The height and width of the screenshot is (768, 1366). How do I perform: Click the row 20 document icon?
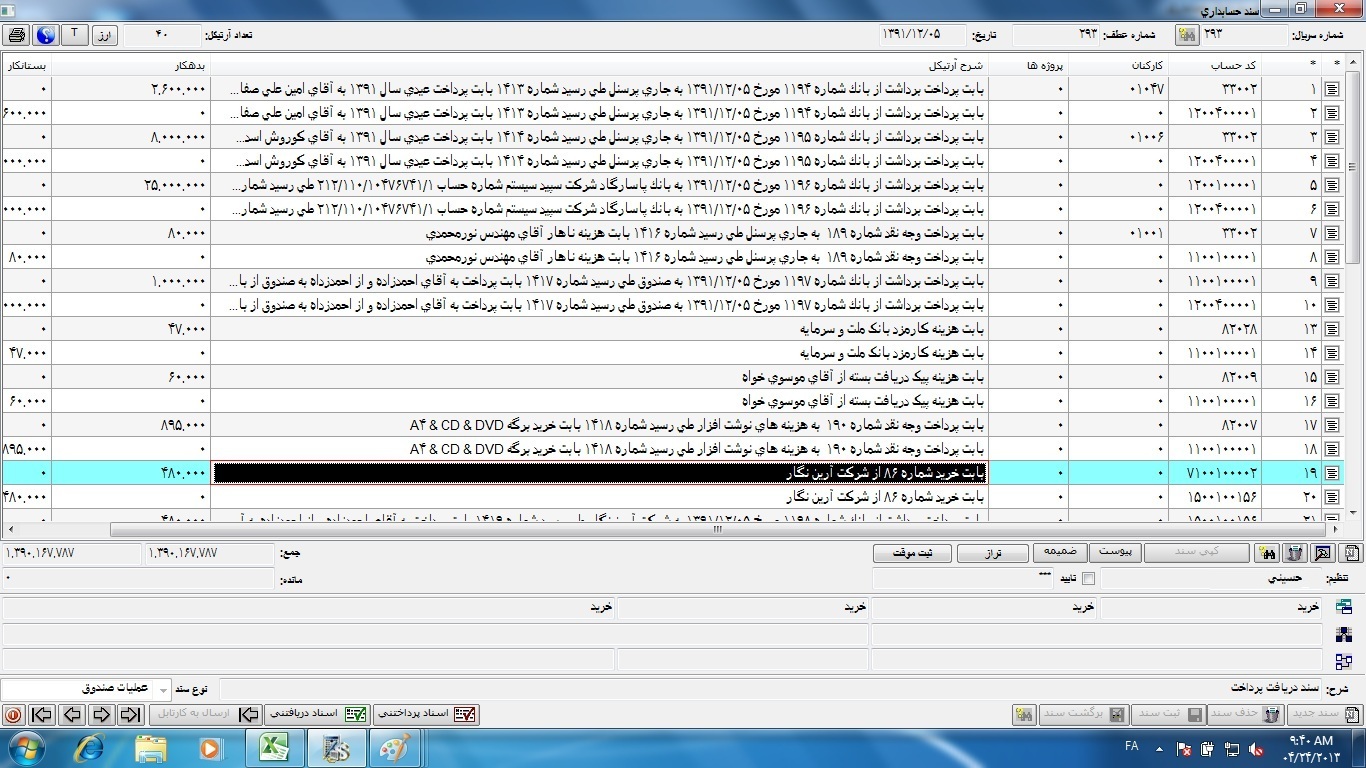pos(1332,497)
